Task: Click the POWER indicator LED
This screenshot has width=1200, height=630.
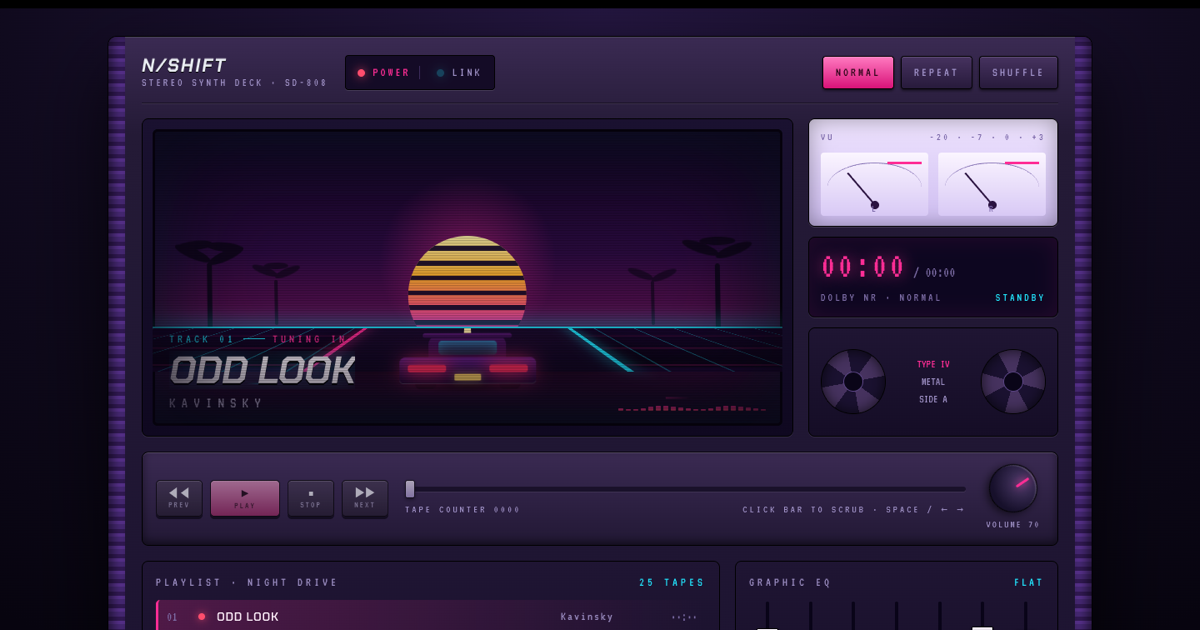Action: point(361,73)
